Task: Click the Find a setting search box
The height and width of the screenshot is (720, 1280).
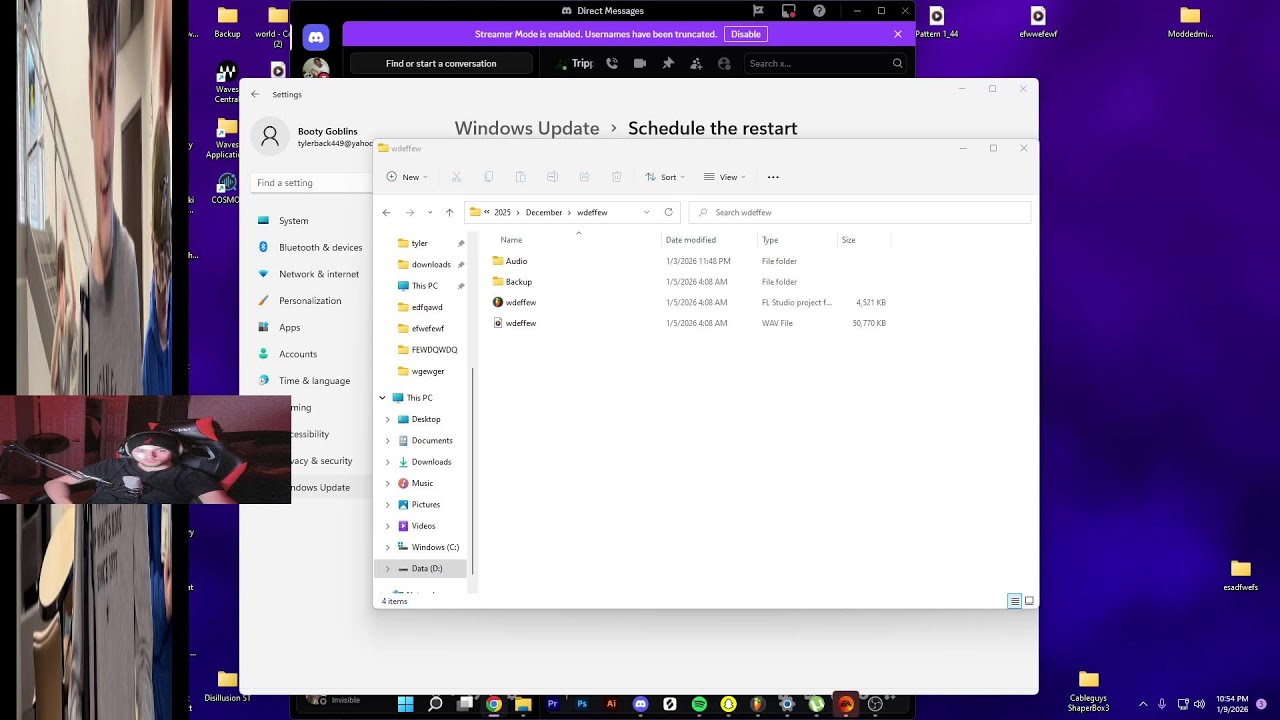Action: (312, 183)
